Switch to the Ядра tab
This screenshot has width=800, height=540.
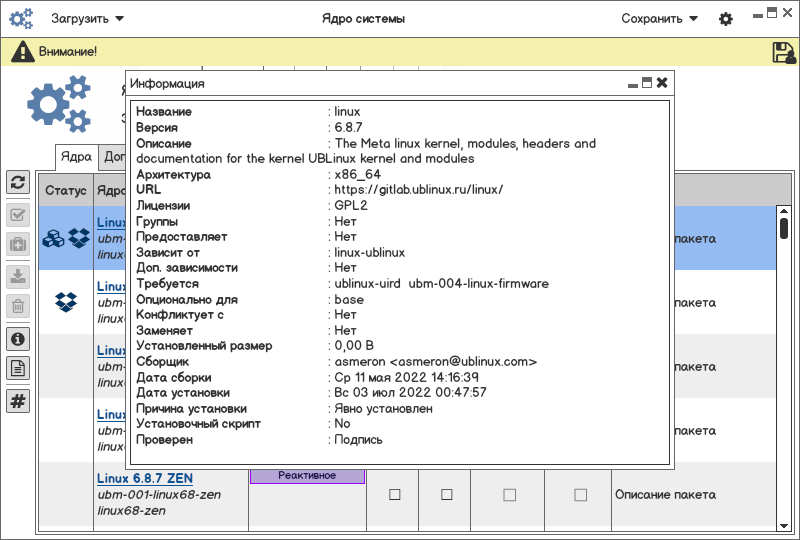[76, 156]
